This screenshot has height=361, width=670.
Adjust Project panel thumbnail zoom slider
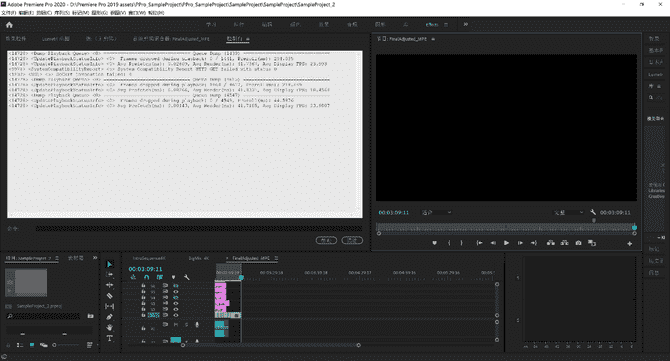(66, 345)
